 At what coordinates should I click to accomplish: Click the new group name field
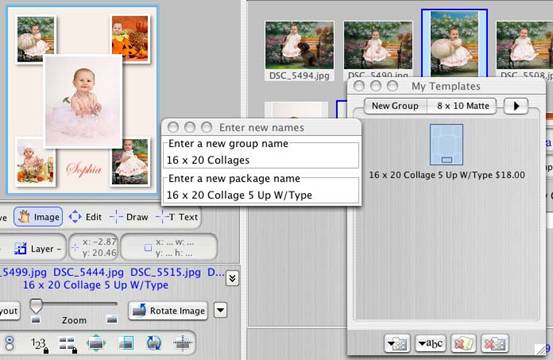(x=260, y=160)
